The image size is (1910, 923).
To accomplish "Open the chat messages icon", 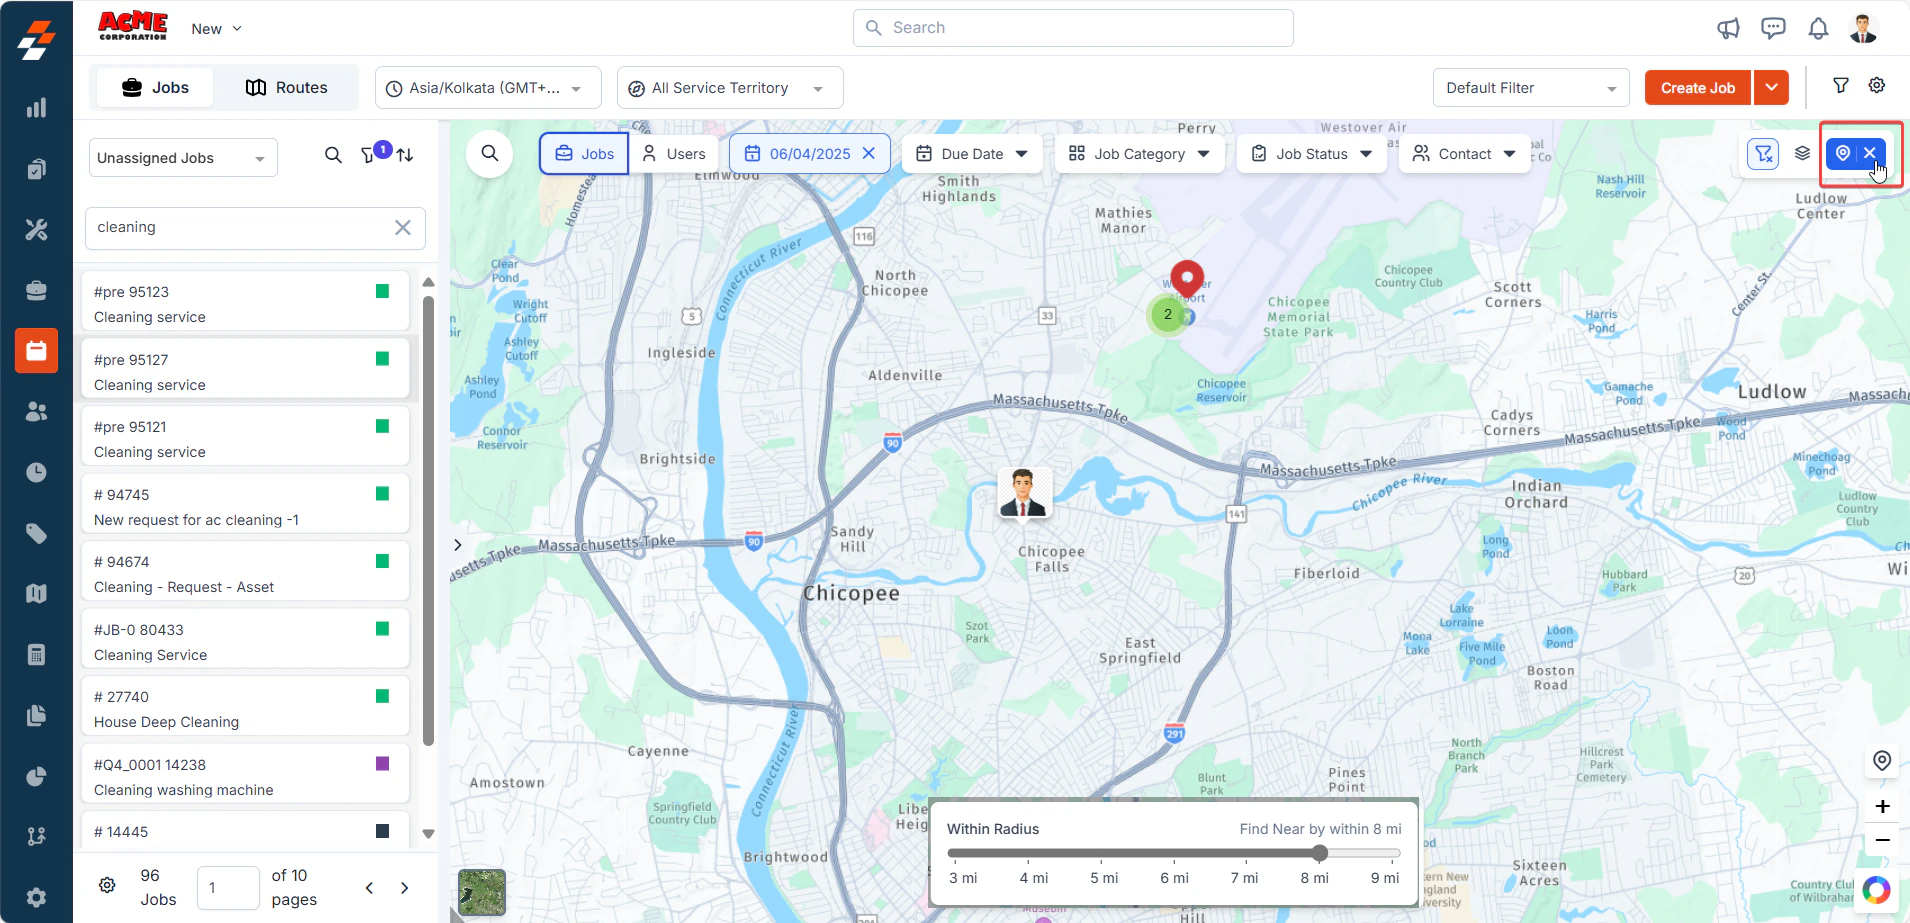I will pos(1773,28).
